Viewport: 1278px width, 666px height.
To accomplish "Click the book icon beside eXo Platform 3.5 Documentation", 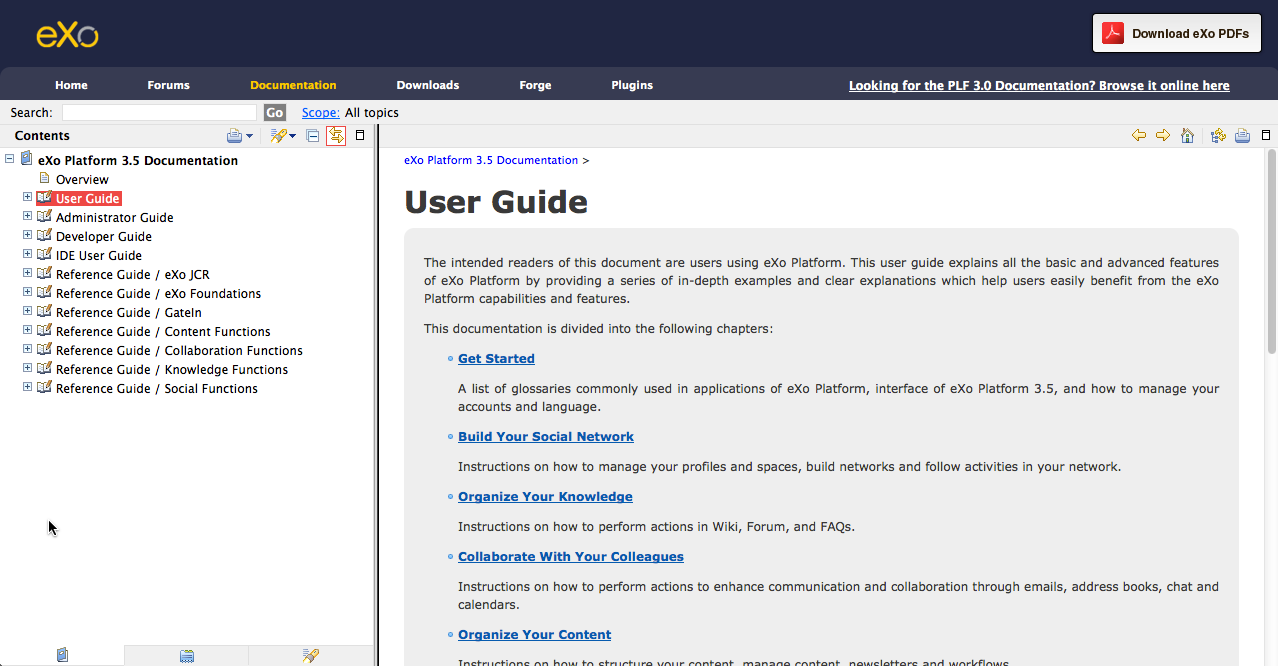I will click(x=27, y=159).
